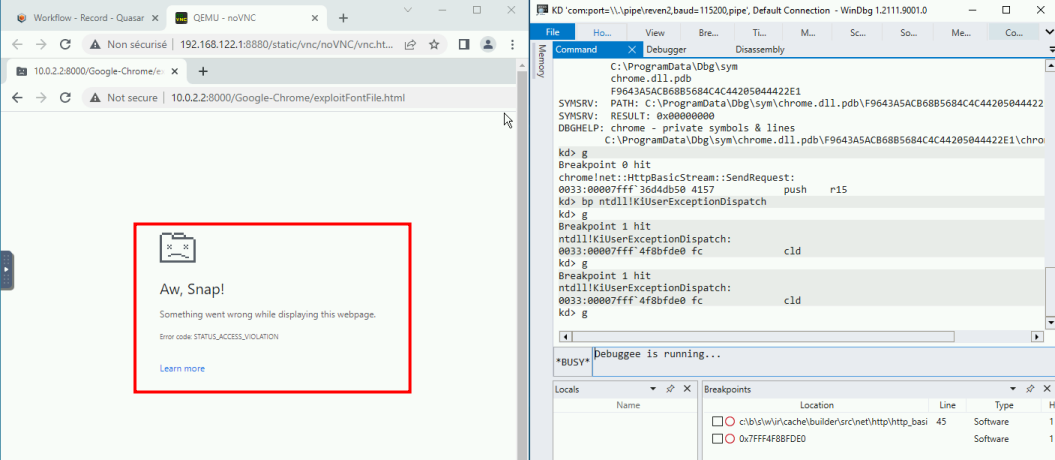Image resolution: width=1055 pixels, height=460 pixels.
Task: Switch to the View ribbon tab
Action: pyautogui.click(x=655, y=32)
